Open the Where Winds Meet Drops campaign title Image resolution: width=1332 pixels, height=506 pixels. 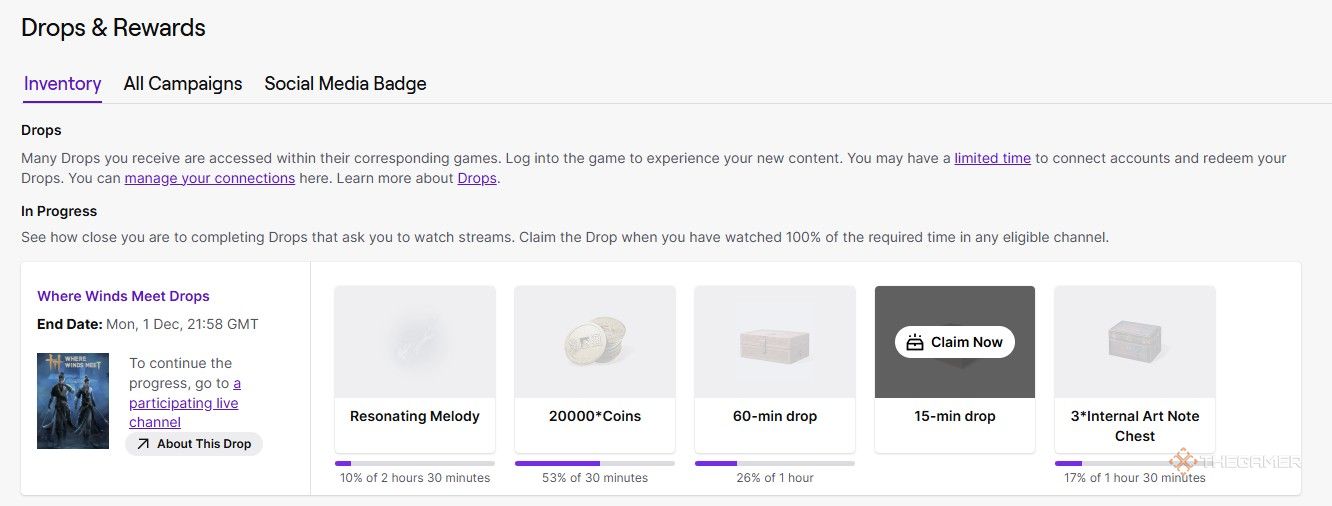(x=123, y=296)
